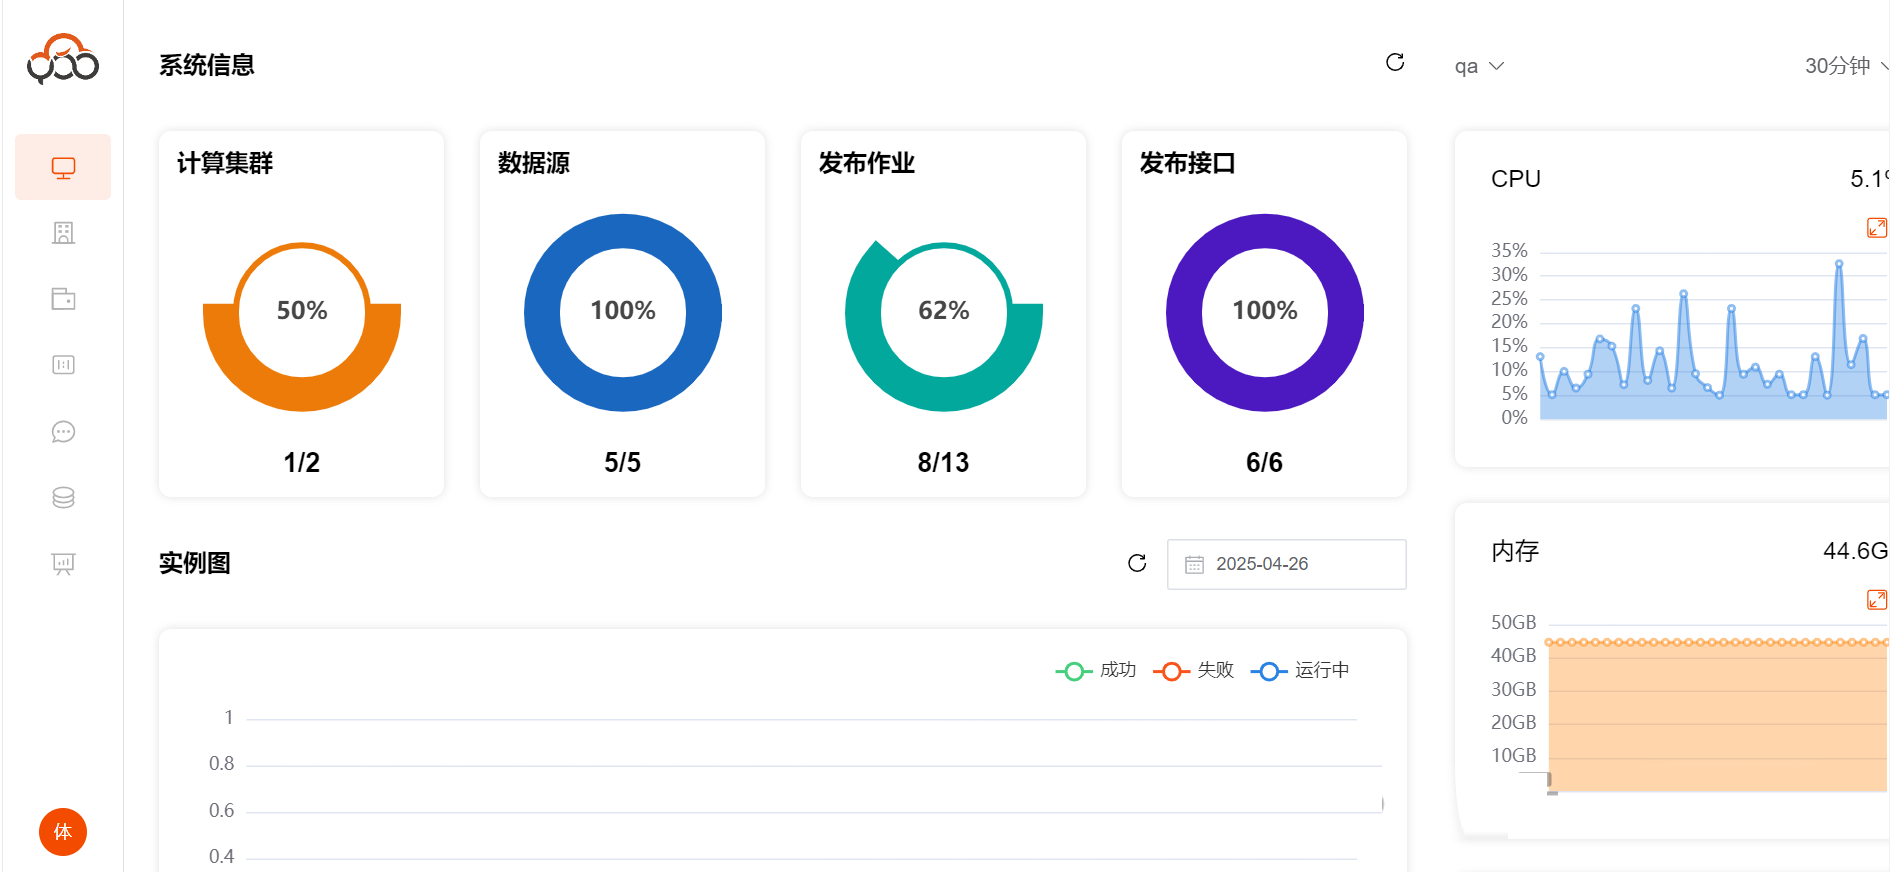
Task: Refresh the 系统信息 section
Action: [1395, 63]
